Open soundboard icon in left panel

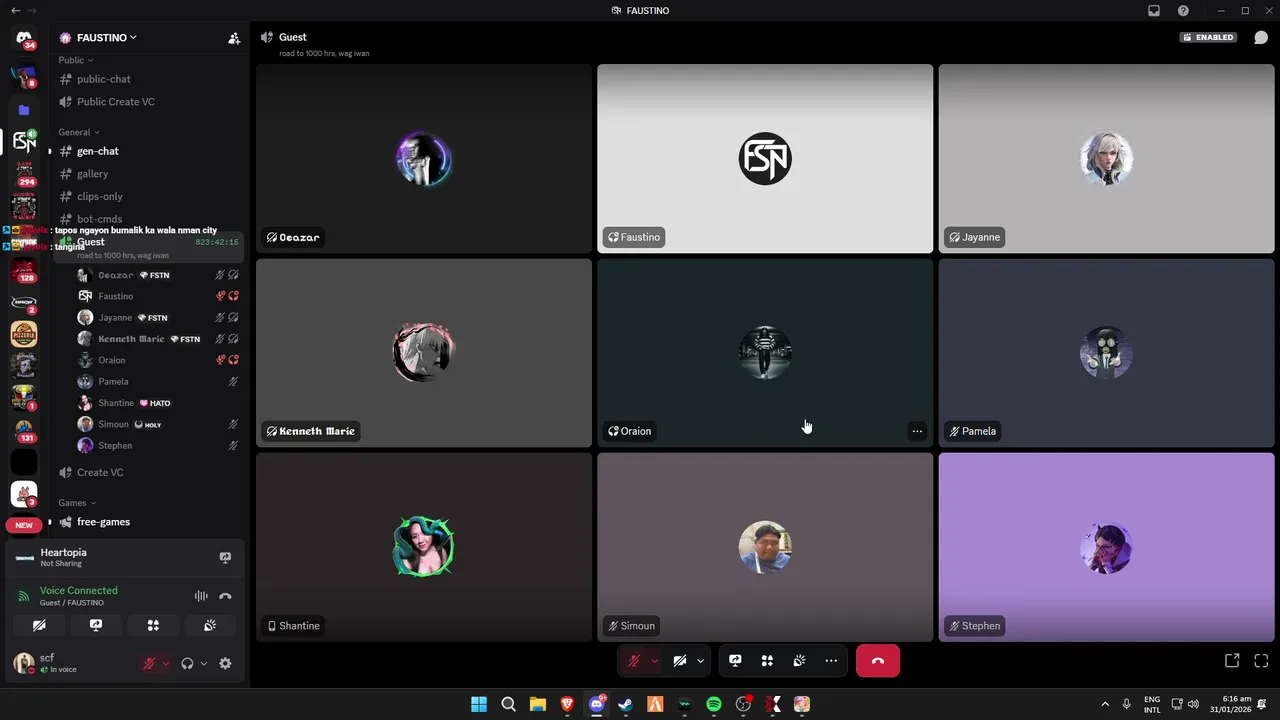210,625
